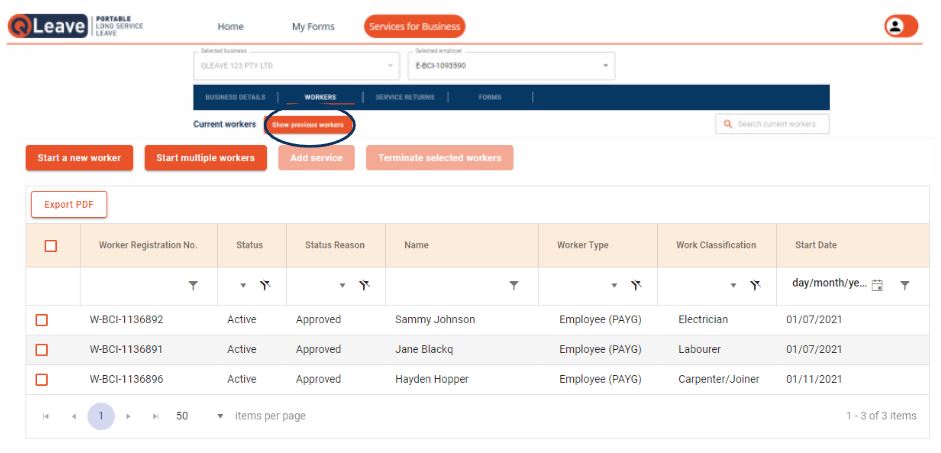Click the Carpenter/Joiner classification cell
941x453 pixels.
pos(718,379)
